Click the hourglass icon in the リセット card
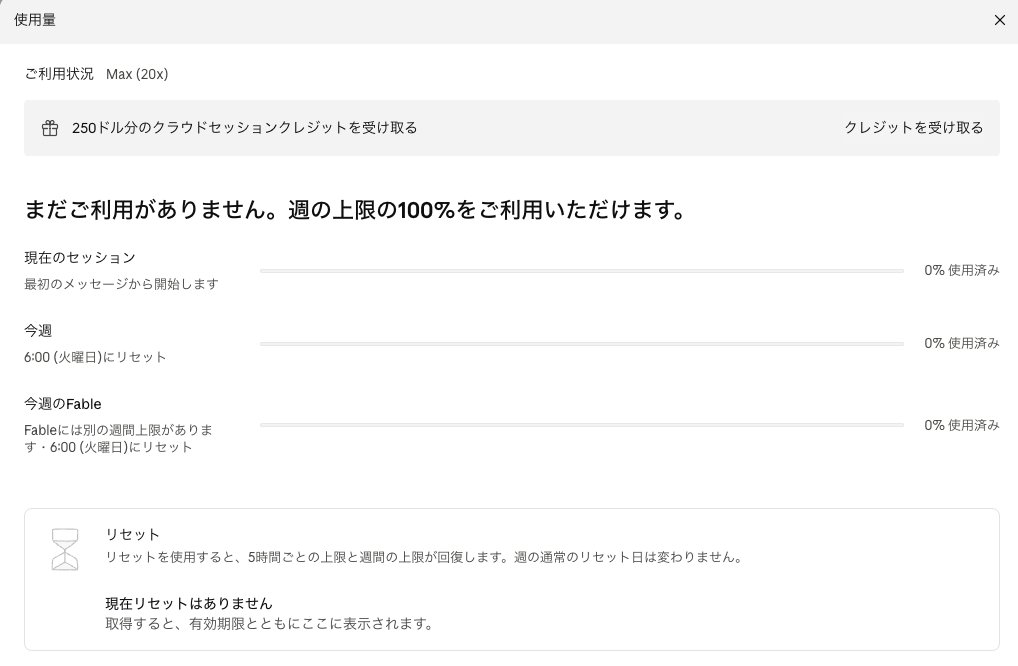The image size is (1018, 666). (65, 549)
